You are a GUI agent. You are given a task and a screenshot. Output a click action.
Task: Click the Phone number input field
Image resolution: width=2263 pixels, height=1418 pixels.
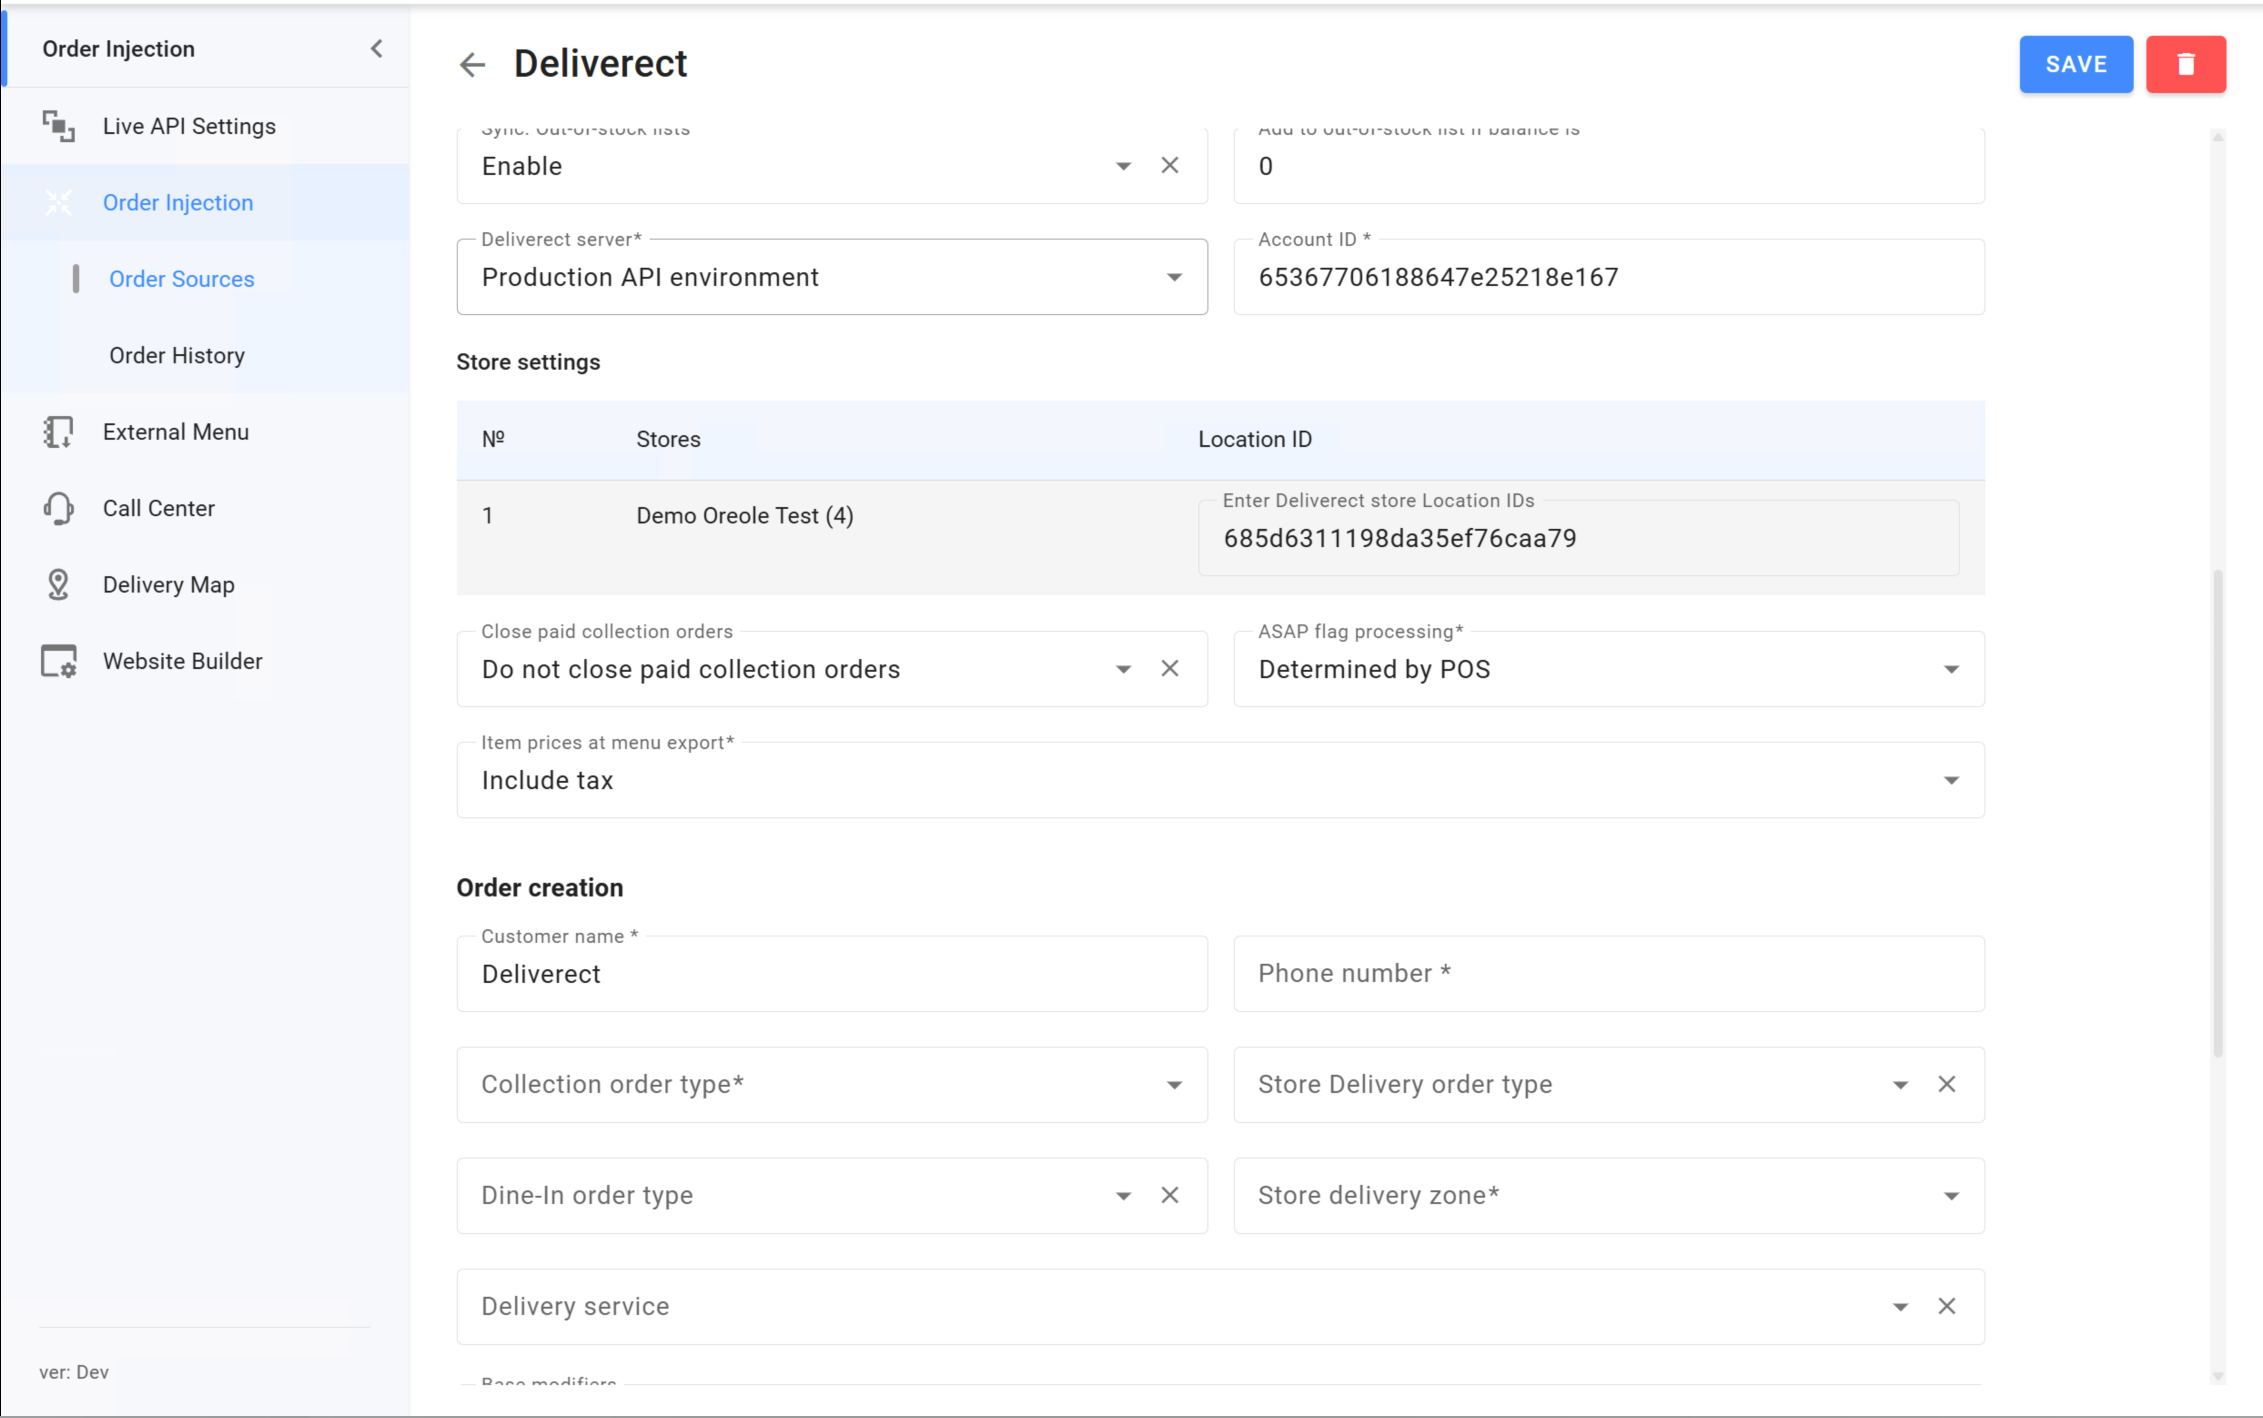1609,974
